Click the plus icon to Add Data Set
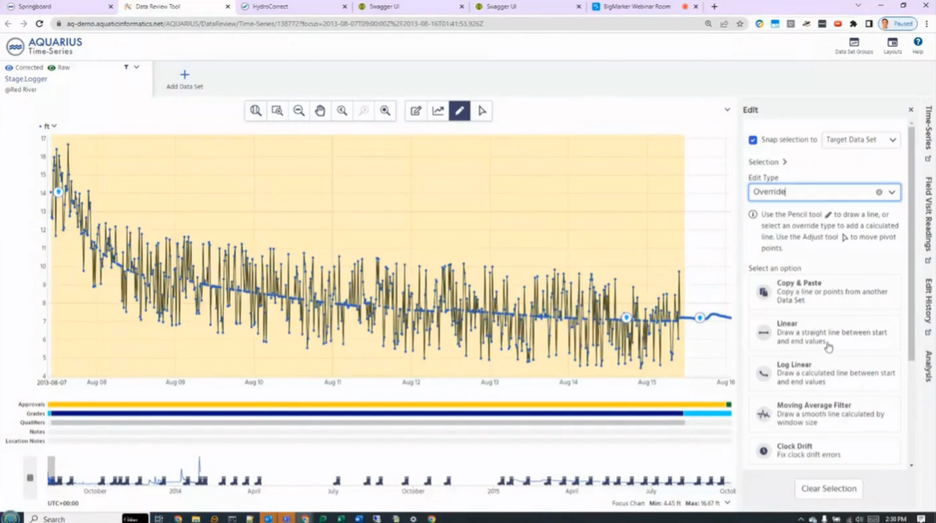The height and width of the screenshot is (523, 936). click(184, 75)
